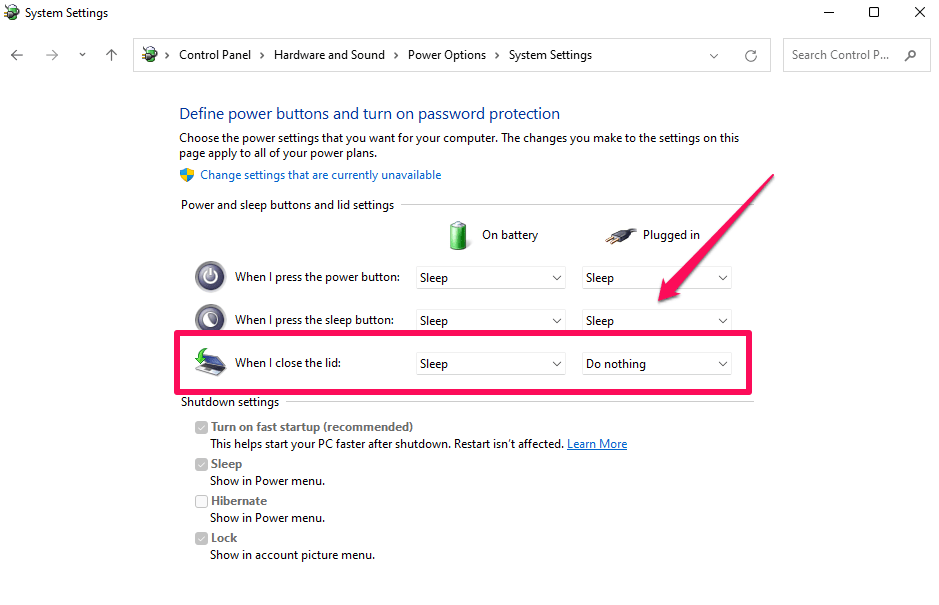939x605 pixels.
Task: Click the address bar Control Panel icon
Action: click(150, 55)
